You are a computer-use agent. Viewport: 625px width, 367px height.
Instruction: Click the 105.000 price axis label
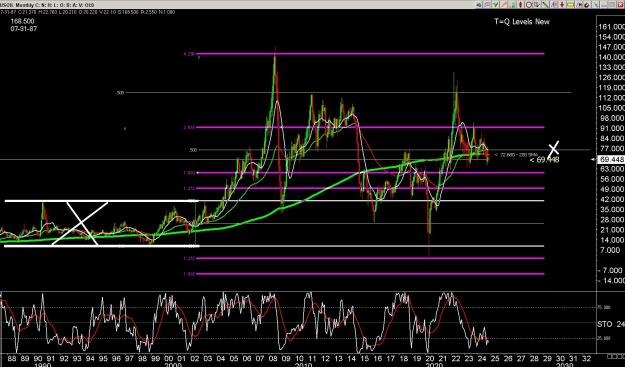coord(611,108)
